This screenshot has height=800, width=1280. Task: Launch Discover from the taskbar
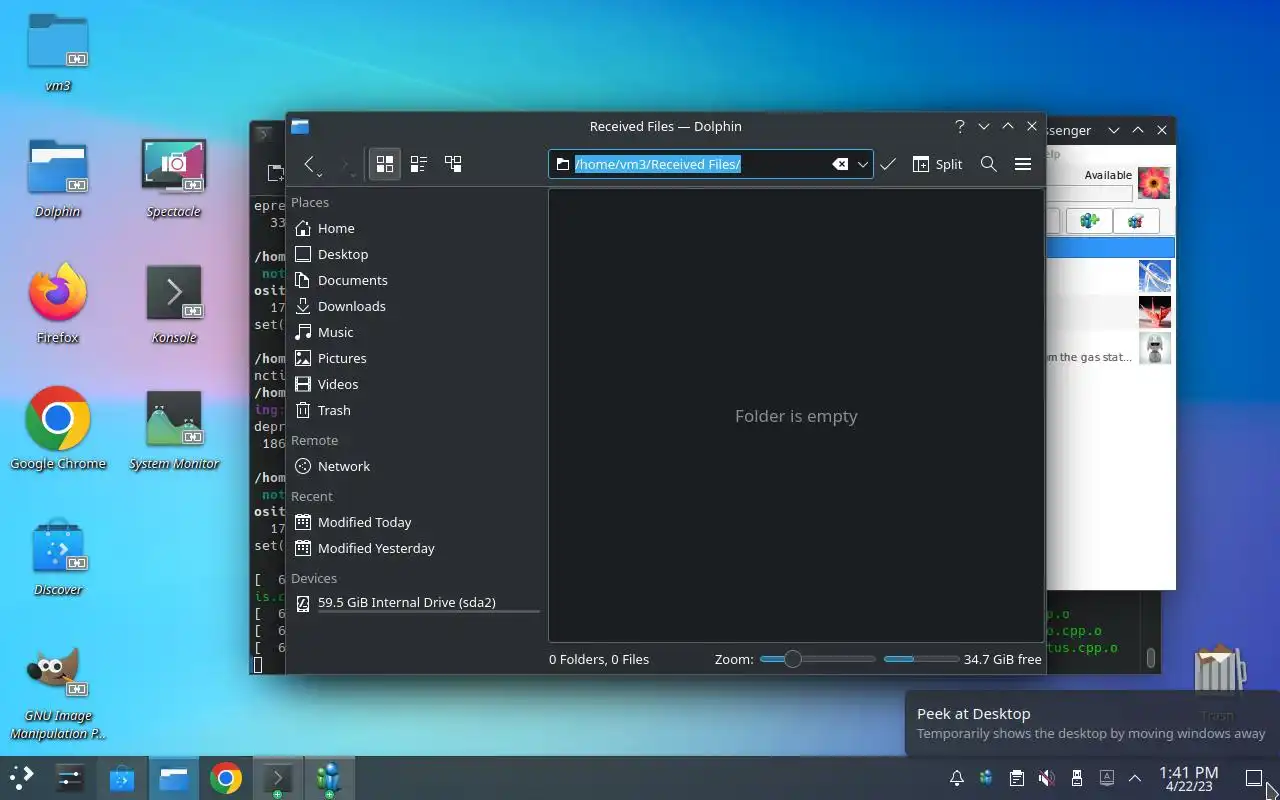122,778
